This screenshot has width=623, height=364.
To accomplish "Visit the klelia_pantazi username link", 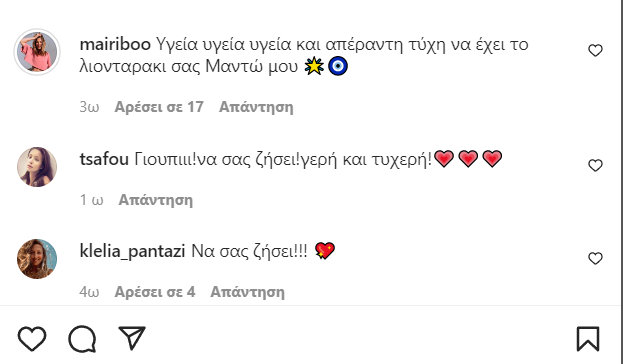I will click(x=132, y=251).
